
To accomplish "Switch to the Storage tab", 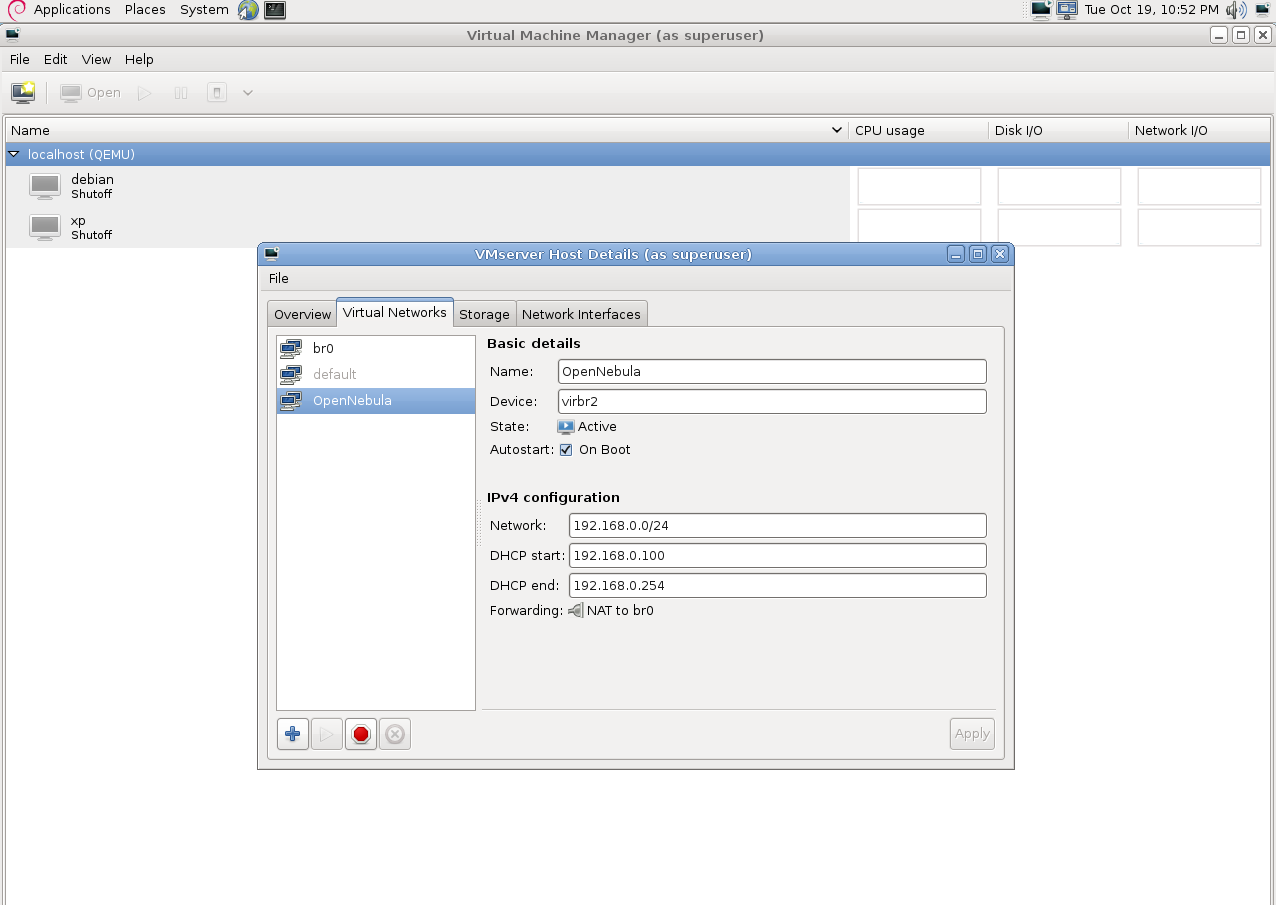I will pos(485,314).
